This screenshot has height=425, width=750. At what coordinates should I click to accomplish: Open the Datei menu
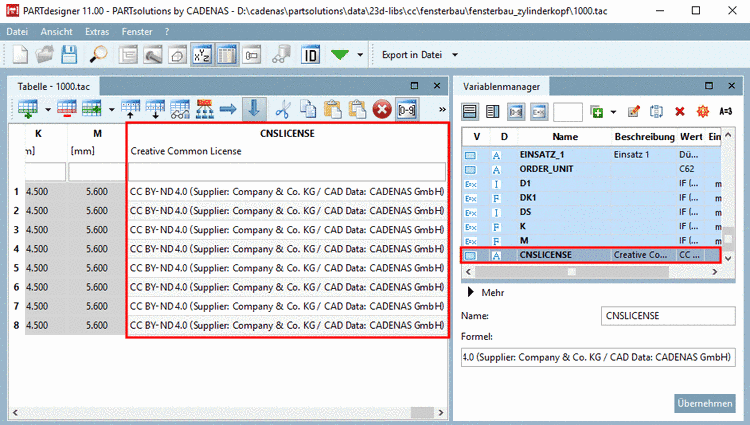[17, 32]
